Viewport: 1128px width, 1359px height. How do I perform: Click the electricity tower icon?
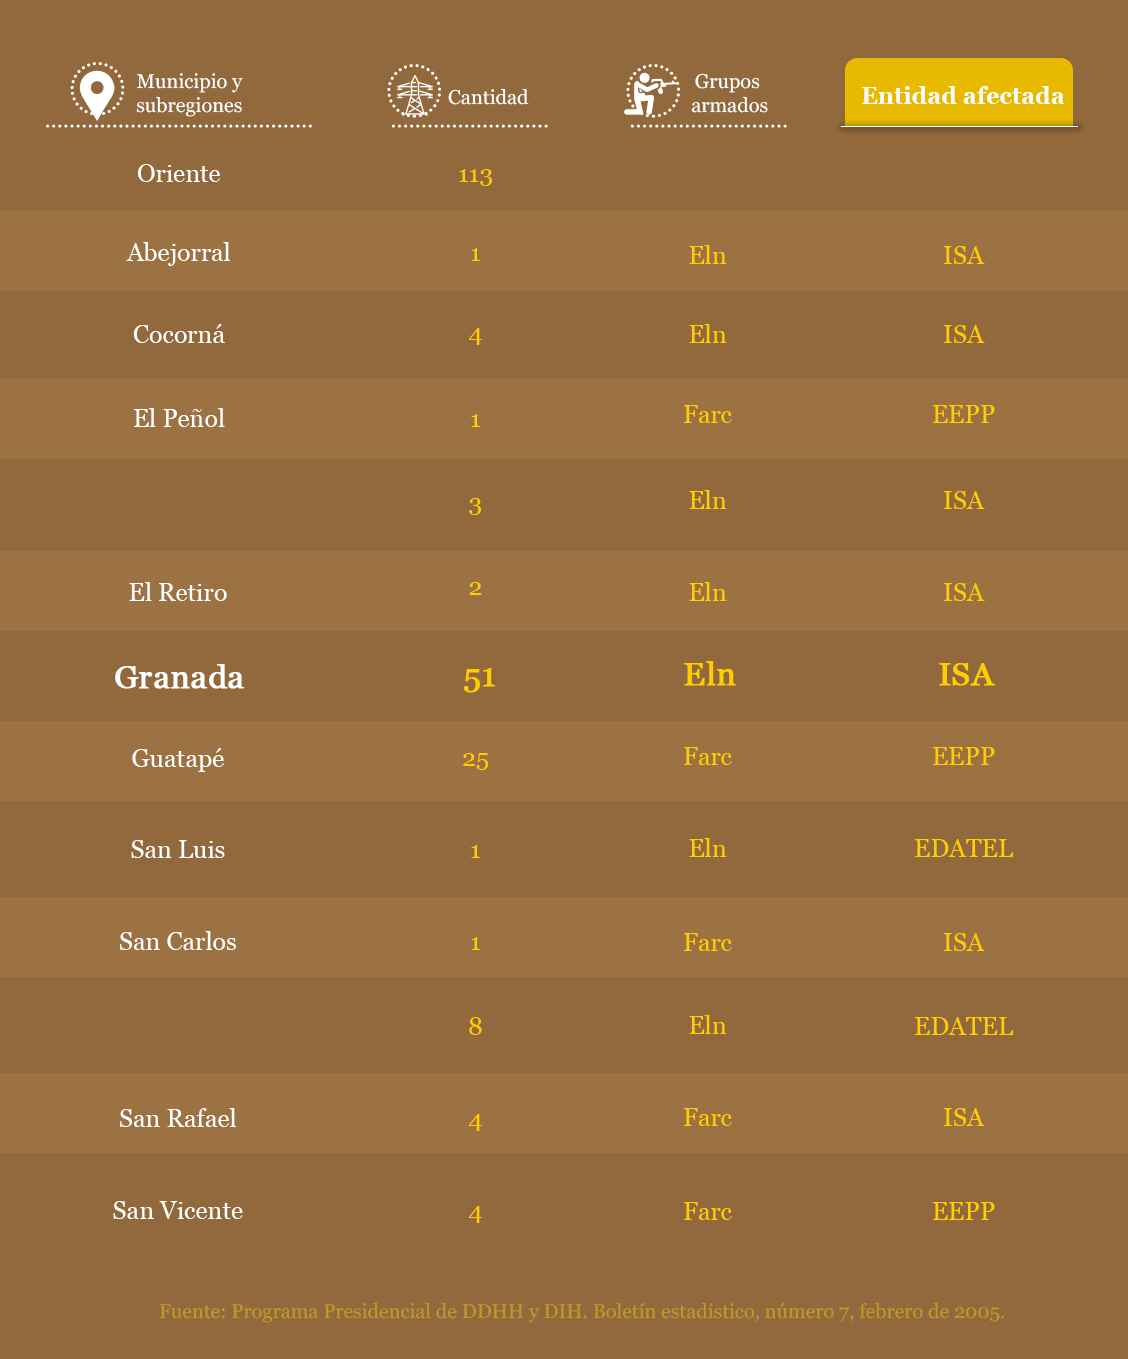(413, 92)
